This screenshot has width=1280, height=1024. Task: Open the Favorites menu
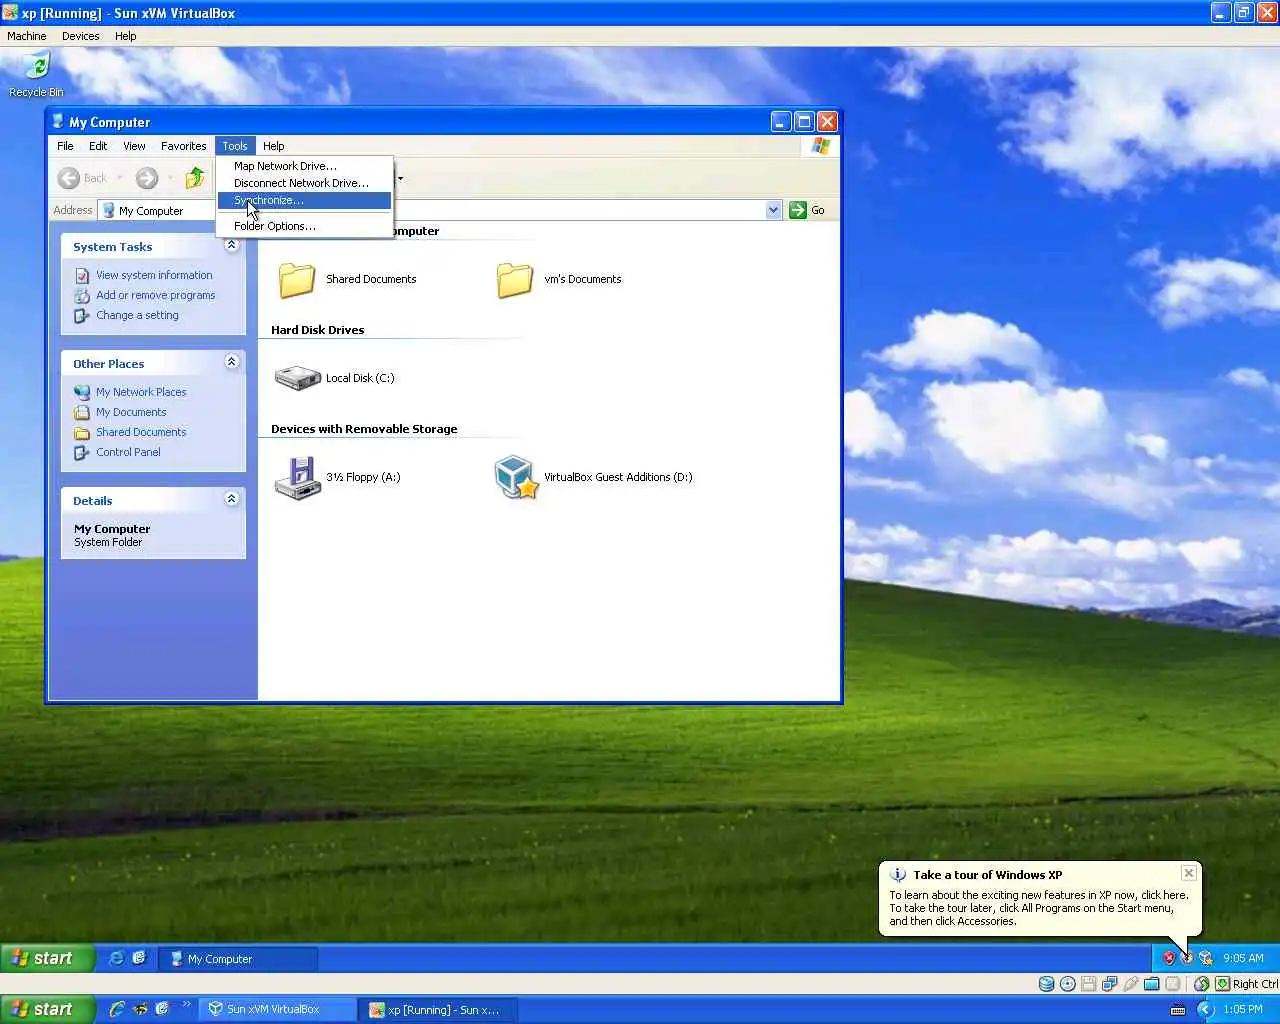tap(184, 146)
